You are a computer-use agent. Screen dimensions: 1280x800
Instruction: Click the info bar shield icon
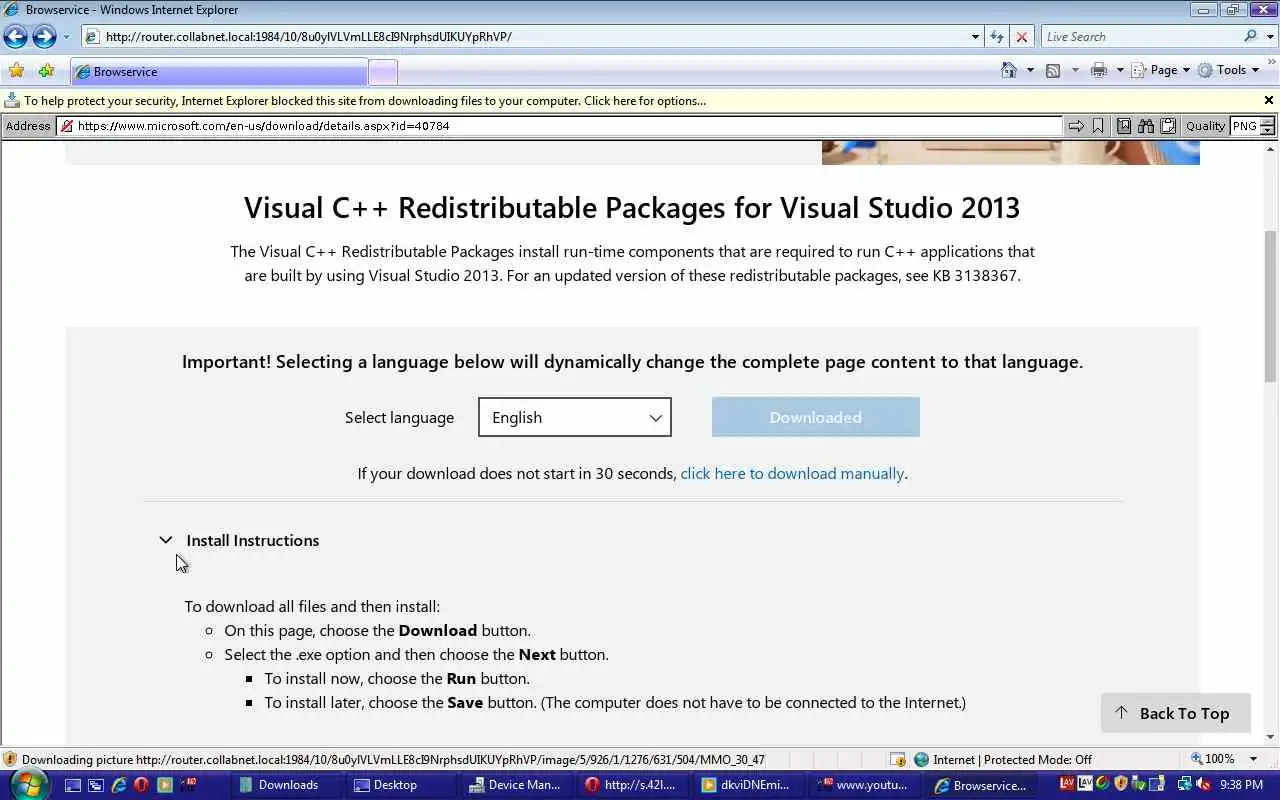[x=12, y=100]
